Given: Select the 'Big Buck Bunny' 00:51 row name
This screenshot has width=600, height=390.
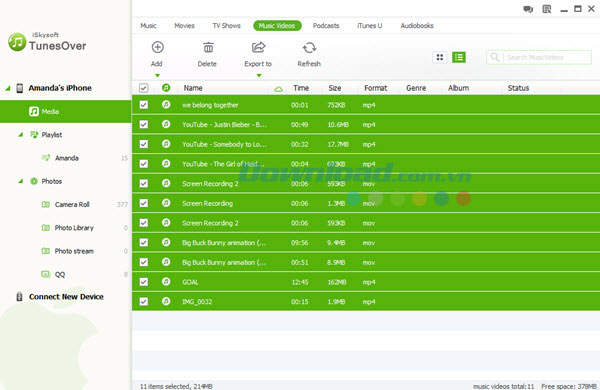Looking at the screenshot, I should pos(224,262).
